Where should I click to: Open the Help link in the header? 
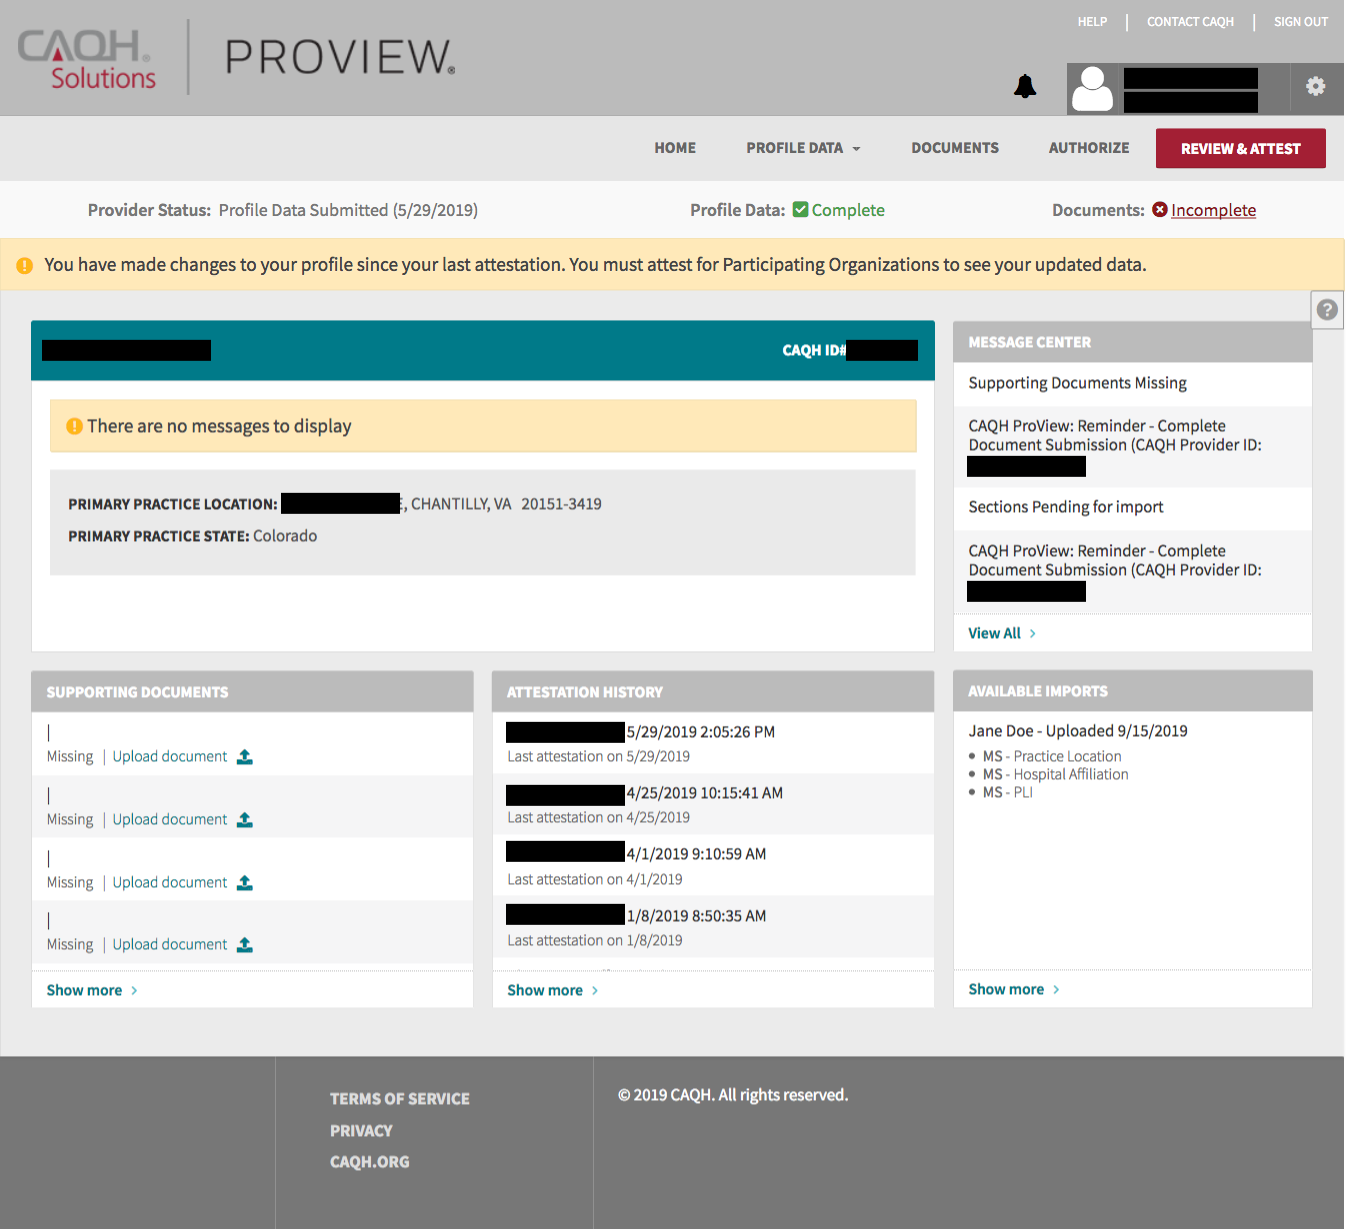tap(1092, 22)
